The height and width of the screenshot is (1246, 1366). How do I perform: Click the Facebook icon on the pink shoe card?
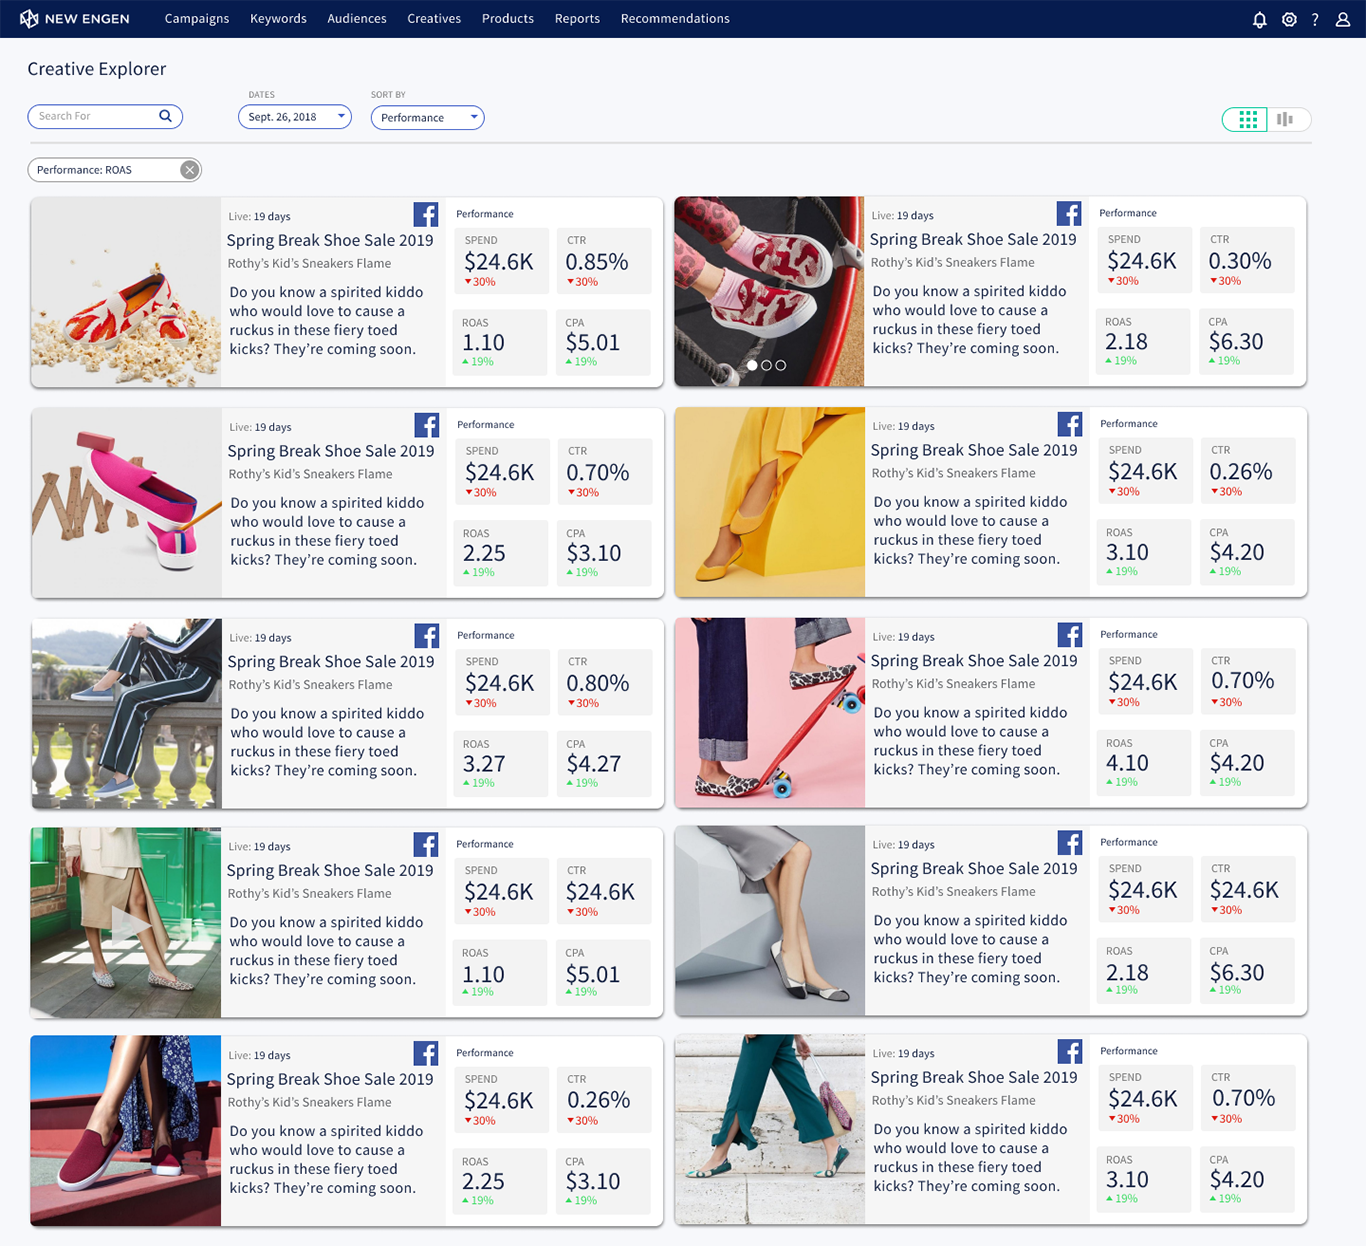[x=427, y=426]
